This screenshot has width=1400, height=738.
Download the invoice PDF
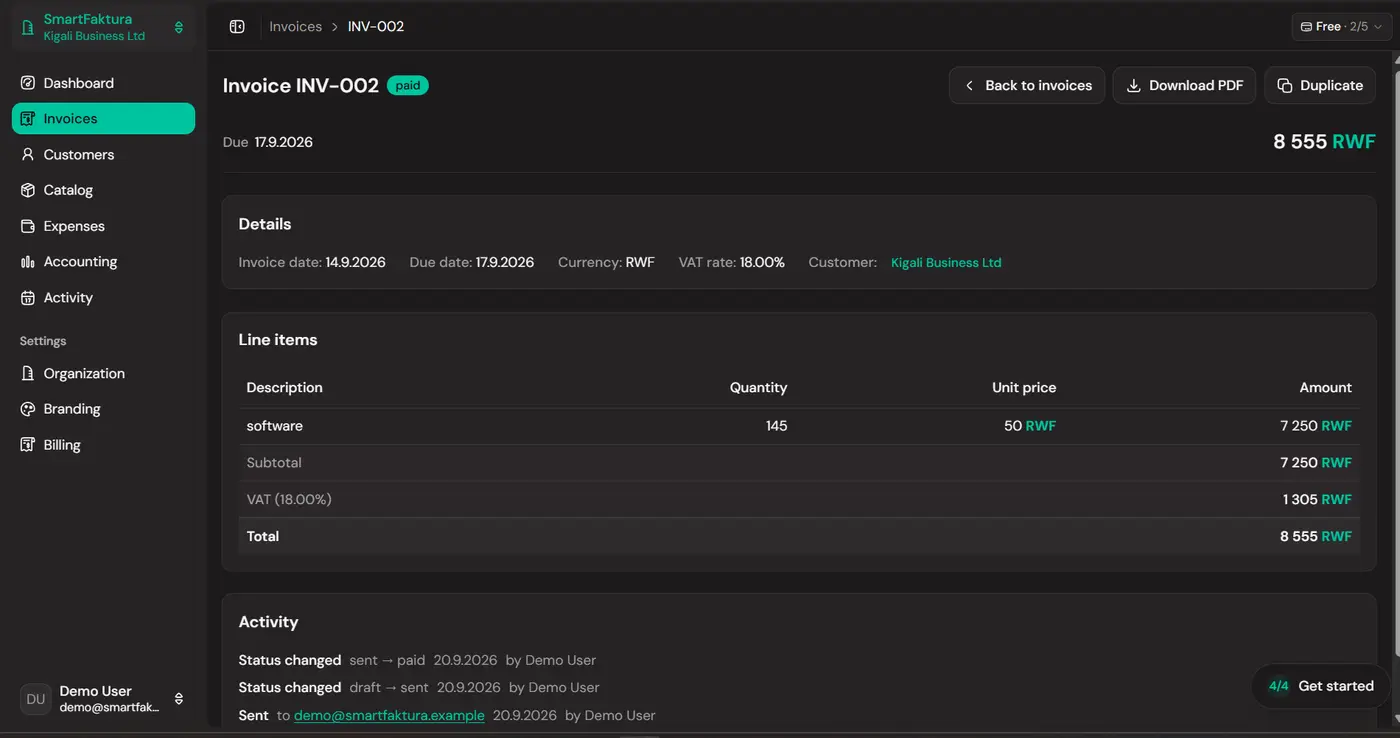pyautogui.click(x=1184, y=85)
